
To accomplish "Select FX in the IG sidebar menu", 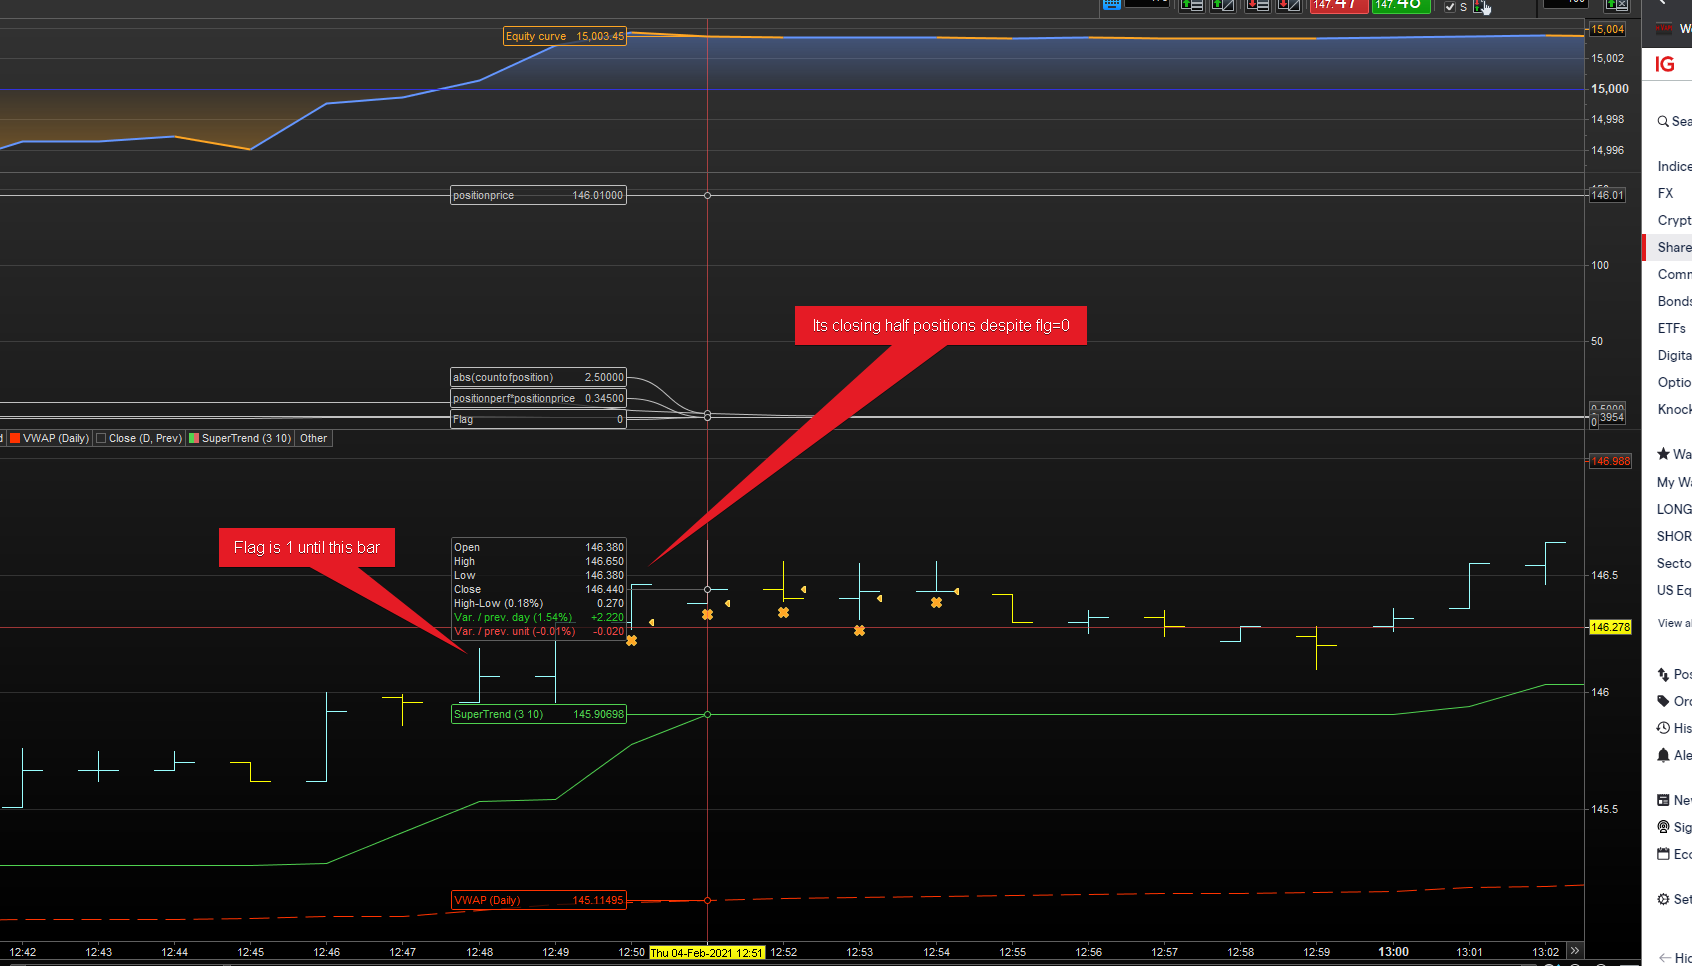I will click(x=1665, y=193).
